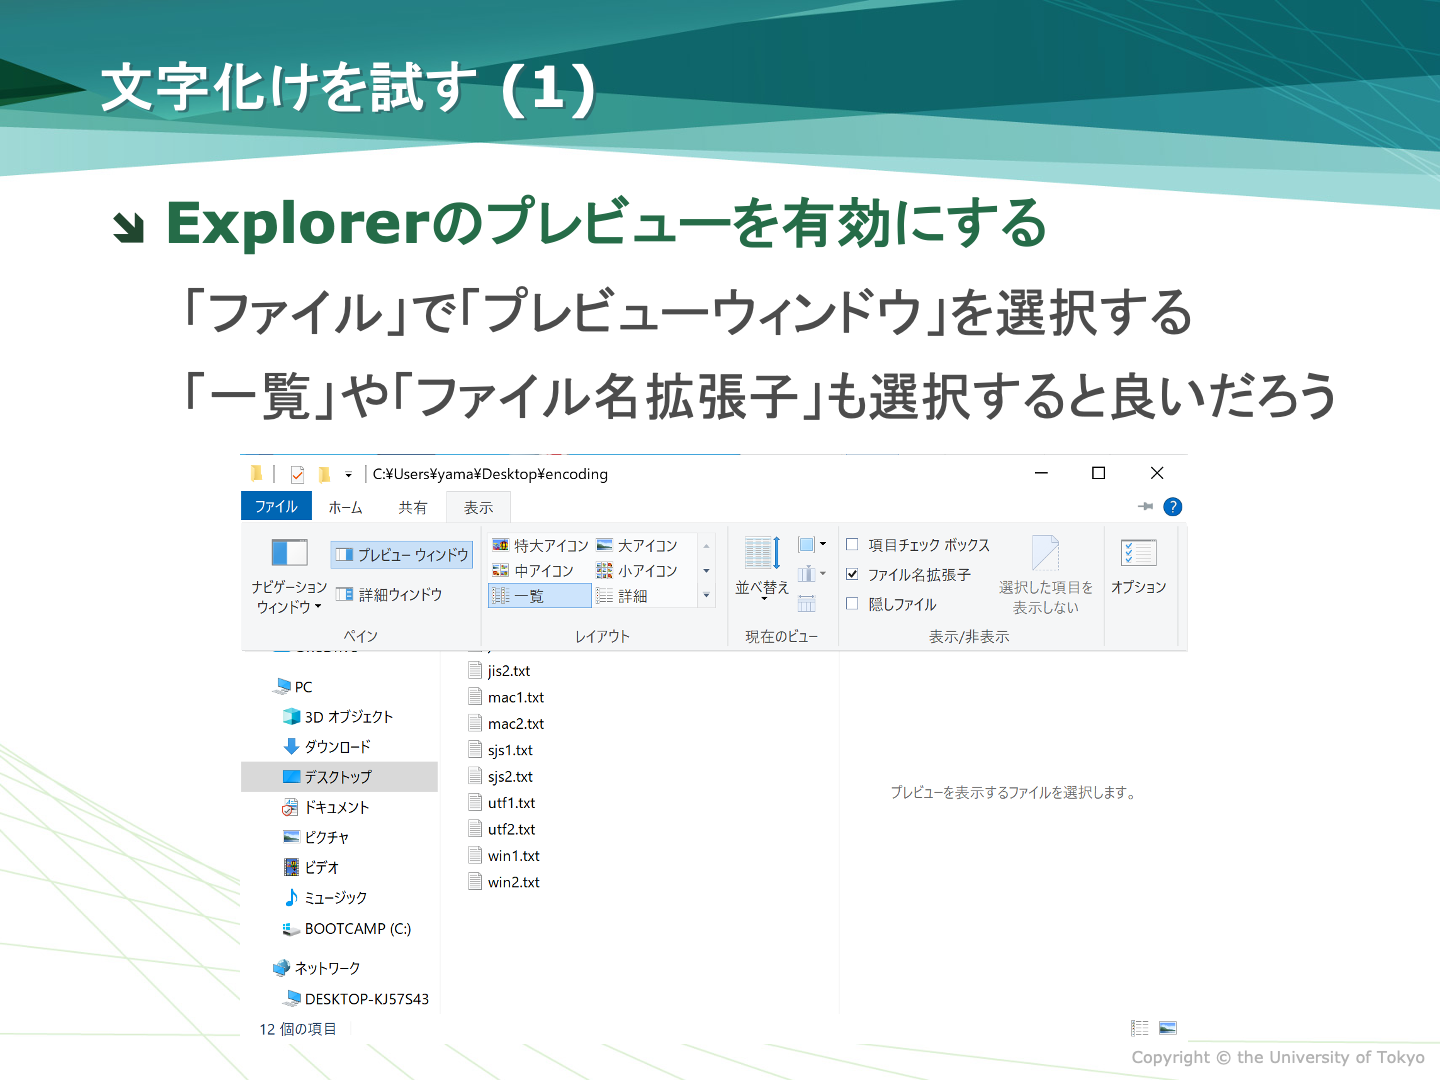Open ミュージック in the navigation pane

(325, 898)
